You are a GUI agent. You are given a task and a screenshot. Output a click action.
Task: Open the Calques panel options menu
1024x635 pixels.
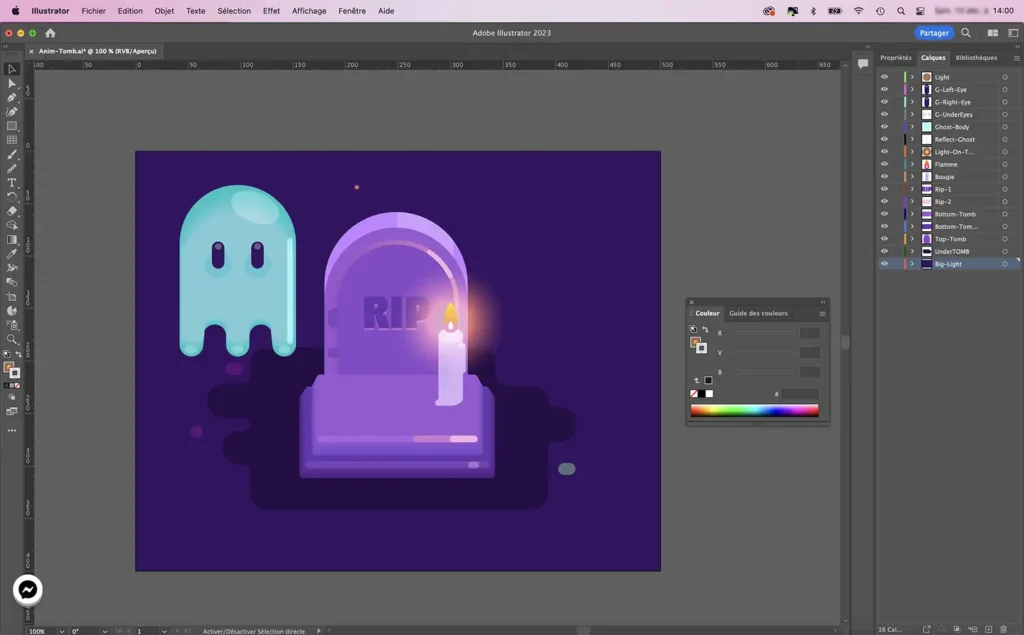[1017, 58]
